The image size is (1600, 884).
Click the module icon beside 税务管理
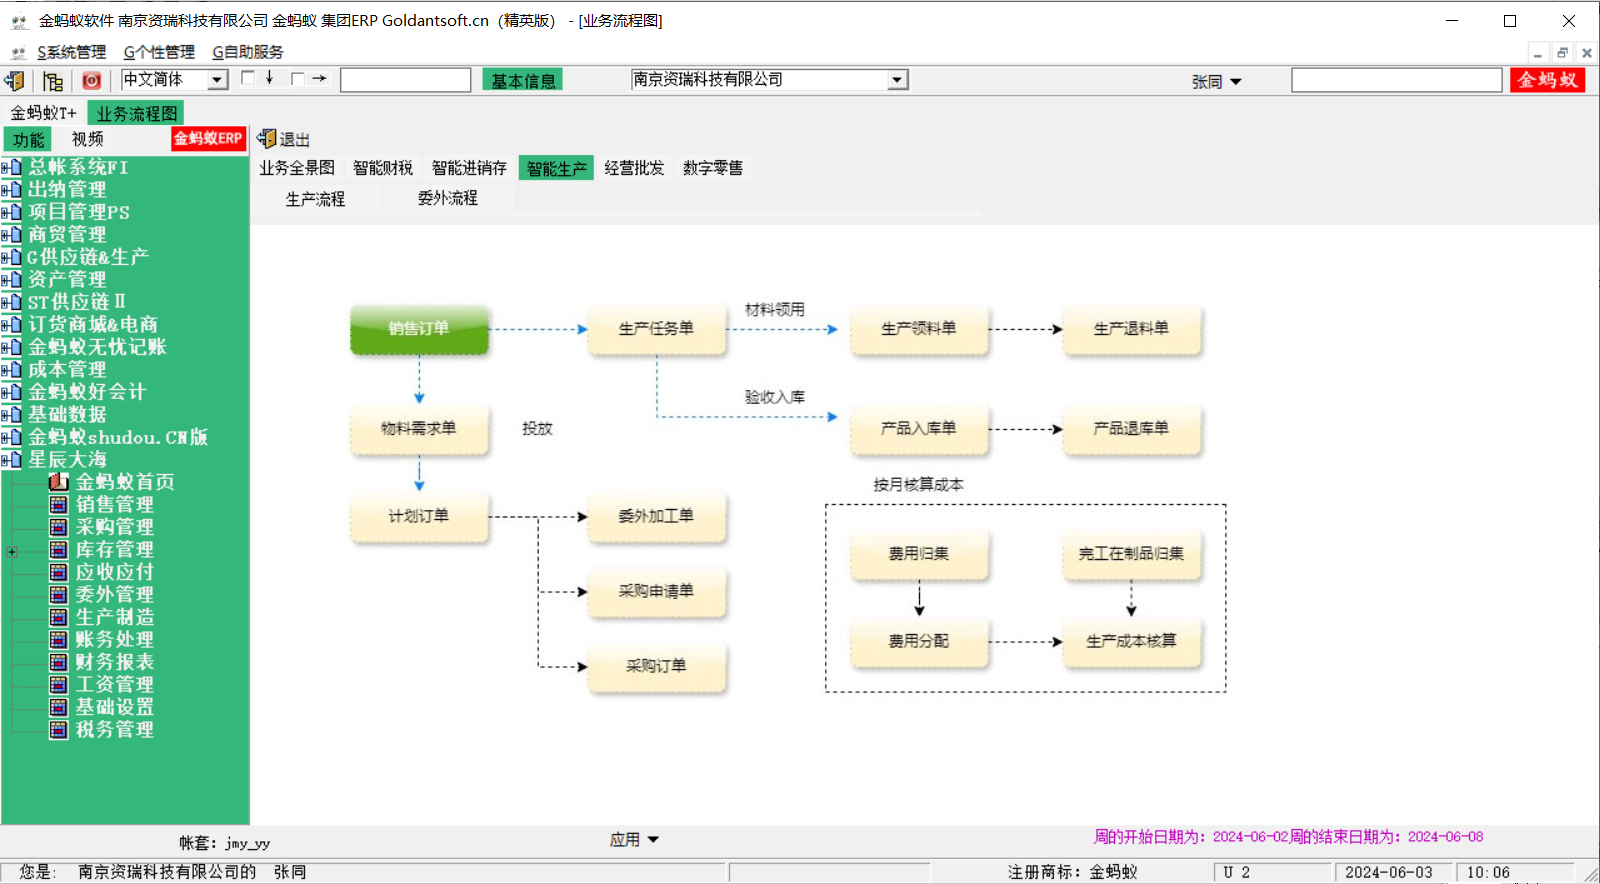[x=59, y=729]
